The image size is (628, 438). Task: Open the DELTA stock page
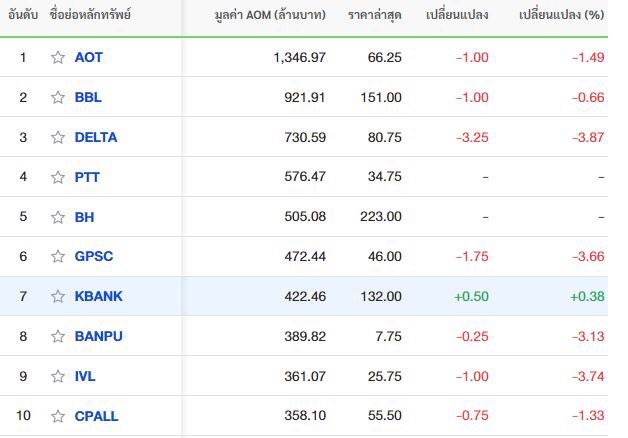tap(96, 137)
